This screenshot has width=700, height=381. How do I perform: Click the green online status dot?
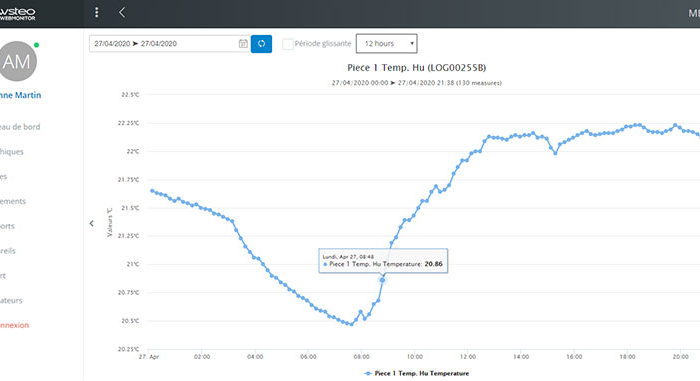tap(37, 45)
